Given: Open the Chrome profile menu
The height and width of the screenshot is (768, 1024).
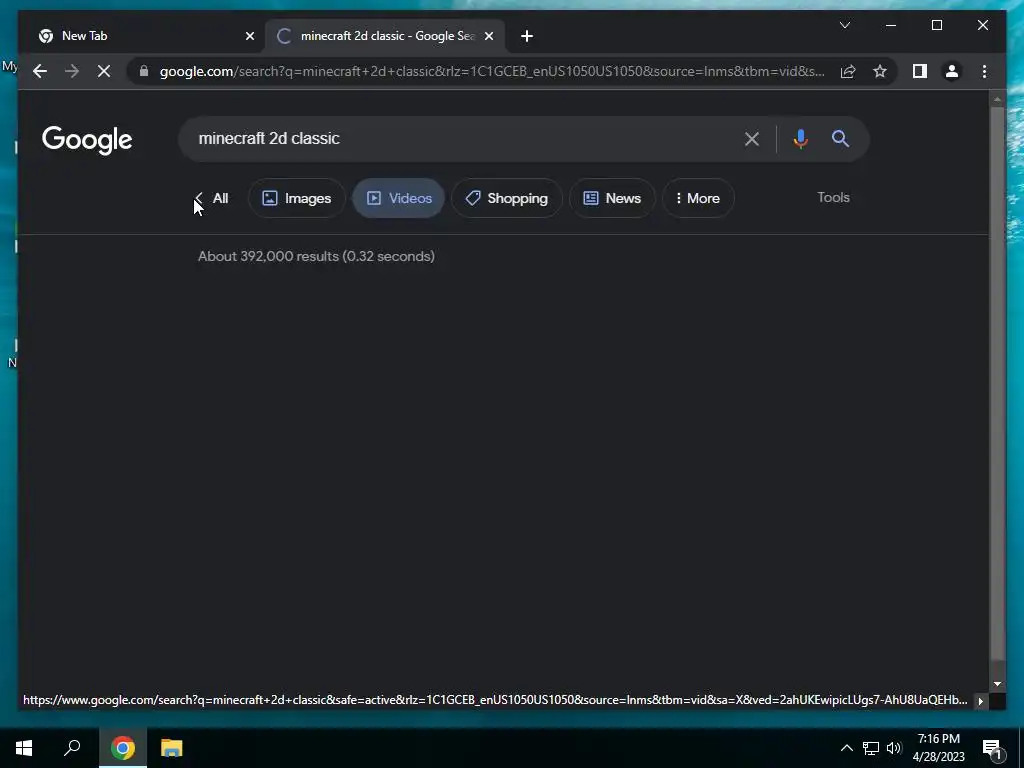Looking at the screenshot, I should point(952,71).
